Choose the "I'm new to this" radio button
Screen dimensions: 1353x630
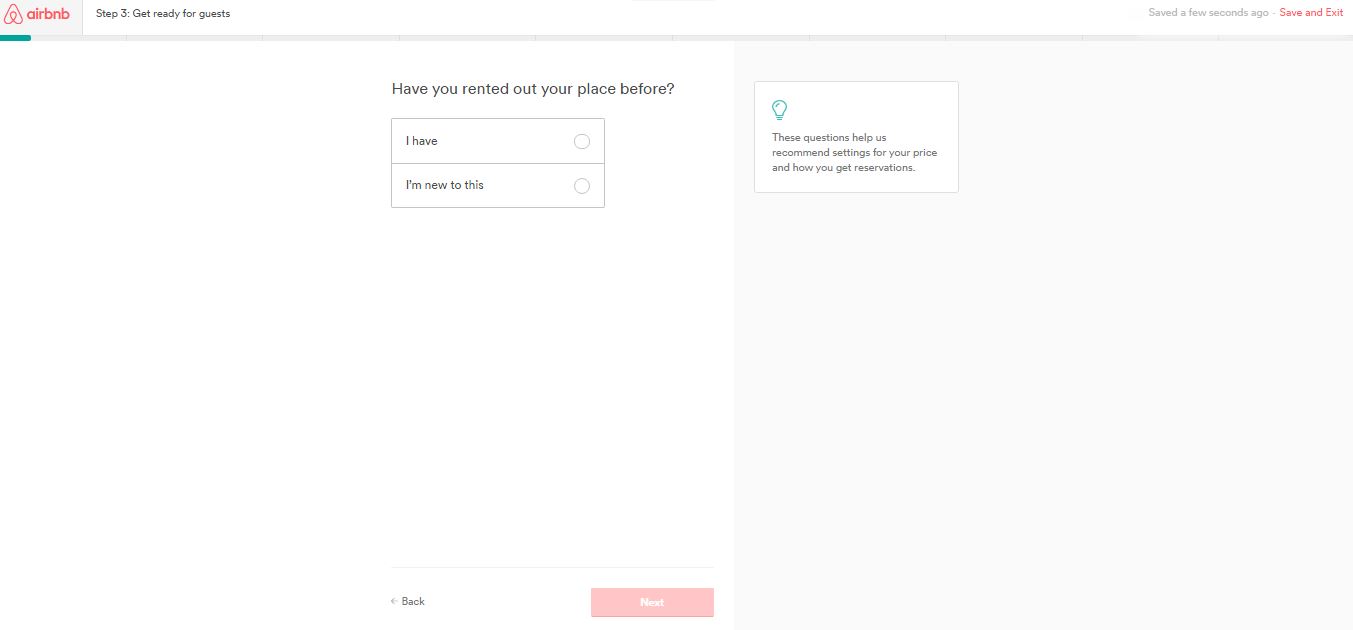coord(582,186)
